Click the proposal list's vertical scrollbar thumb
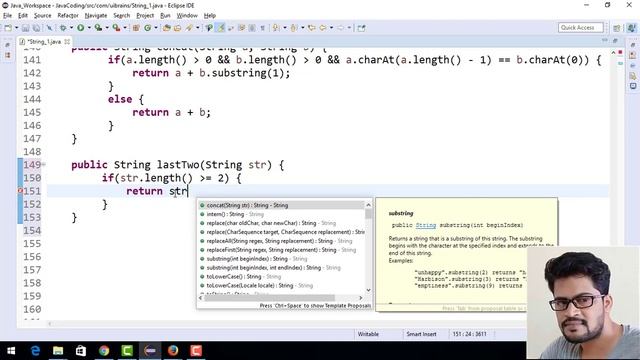 [369, 214]
